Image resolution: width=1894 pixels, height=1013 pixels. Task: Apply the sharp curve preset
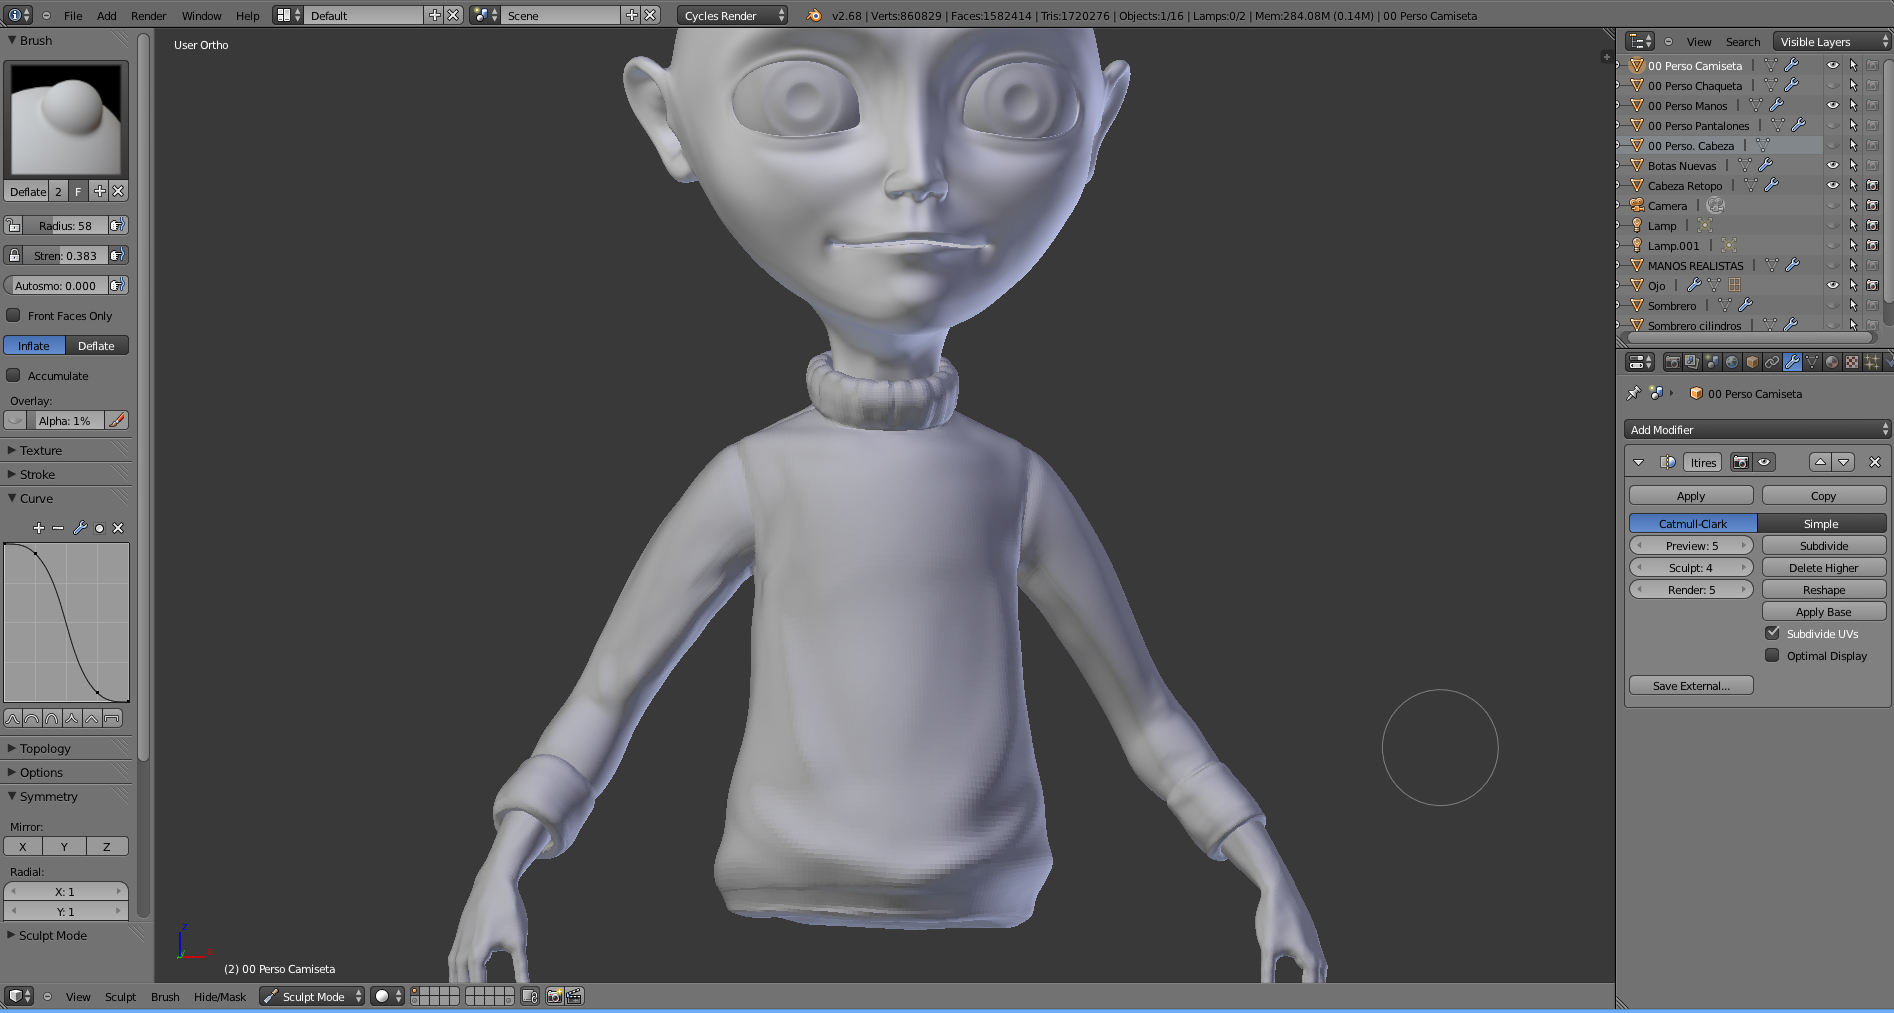pos(72,718)
